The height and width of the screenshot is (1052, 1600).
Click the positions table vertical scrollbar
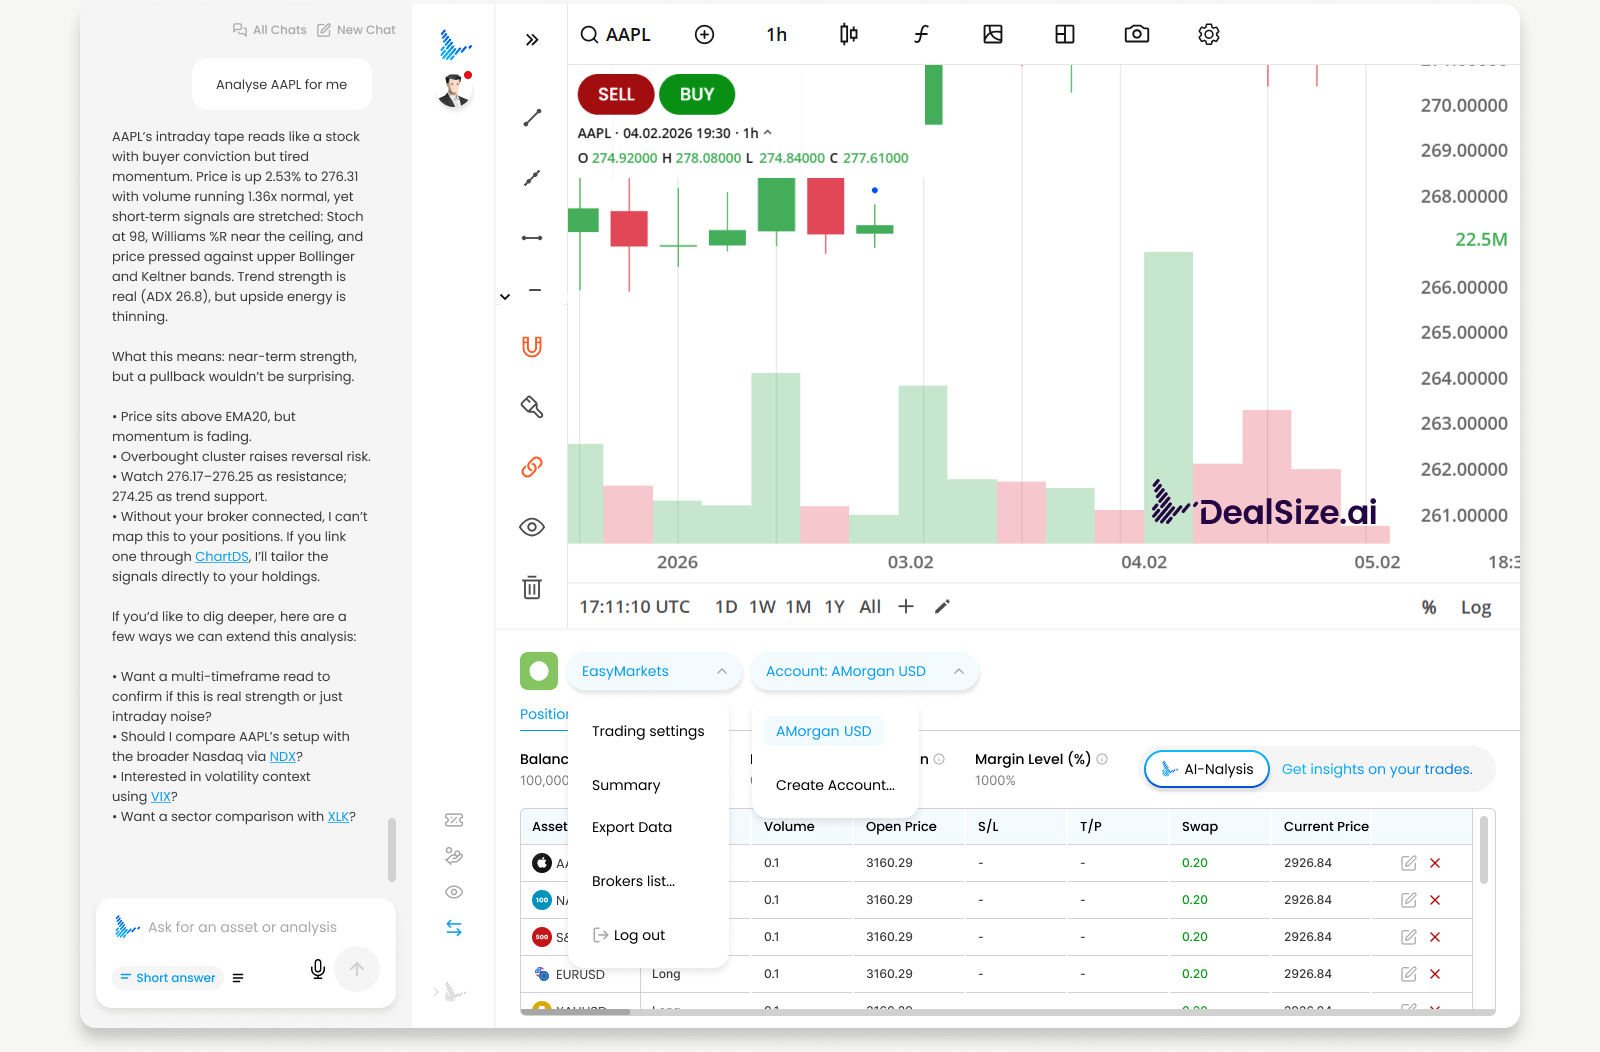pyautogui.click(x=1484, y=850)
